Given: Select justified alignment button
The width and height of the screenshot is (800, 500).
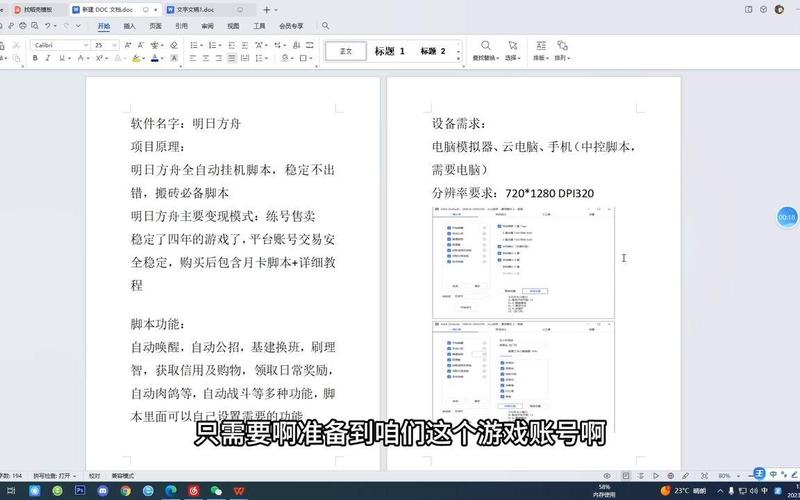Looking at the screenshot, I should [232, 59].
